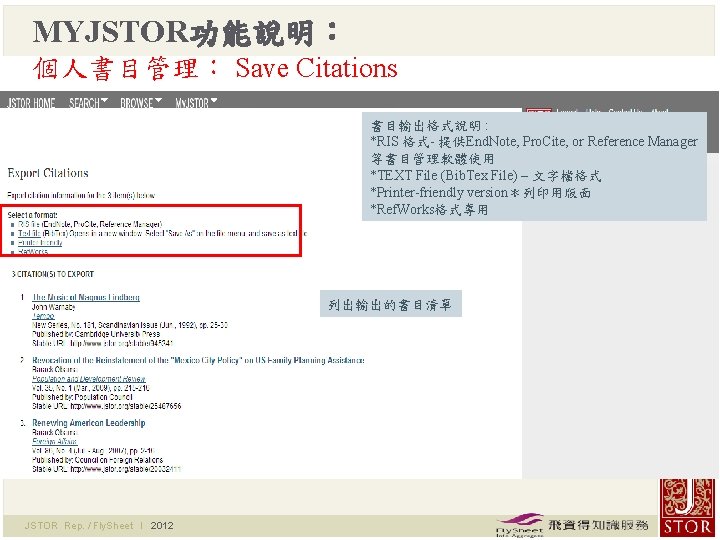720x540 pixels.
Task: Click the "Save Citations" slide heading
Action: tap(316, 68)
